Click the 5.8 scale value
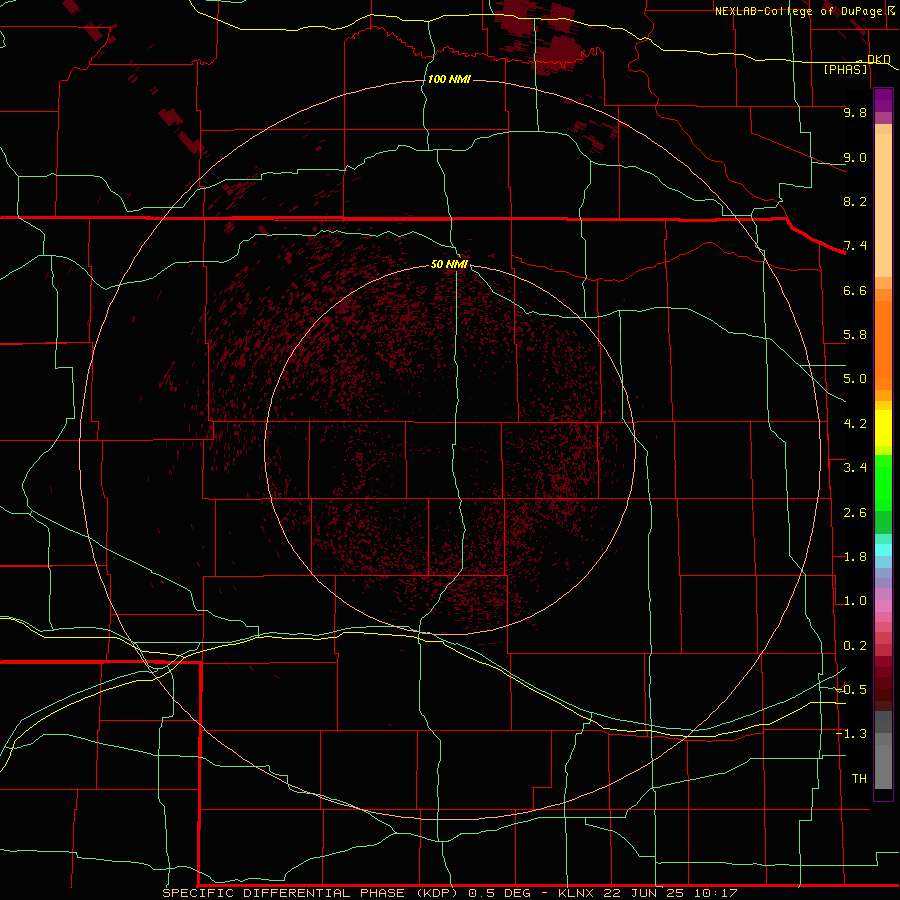The image size is (900, 900). [855, 335]
